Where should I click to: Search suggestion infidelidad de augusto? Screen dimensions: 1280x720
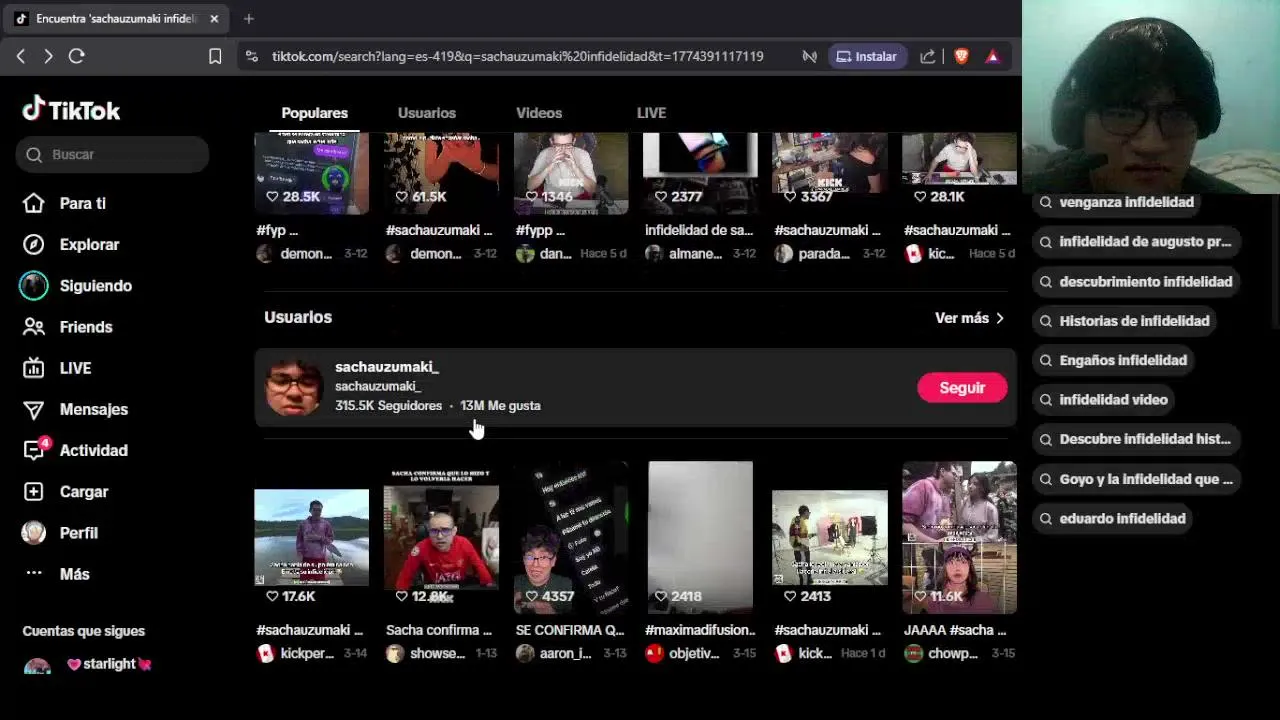pyautogui.click(x=1136, y=241)
